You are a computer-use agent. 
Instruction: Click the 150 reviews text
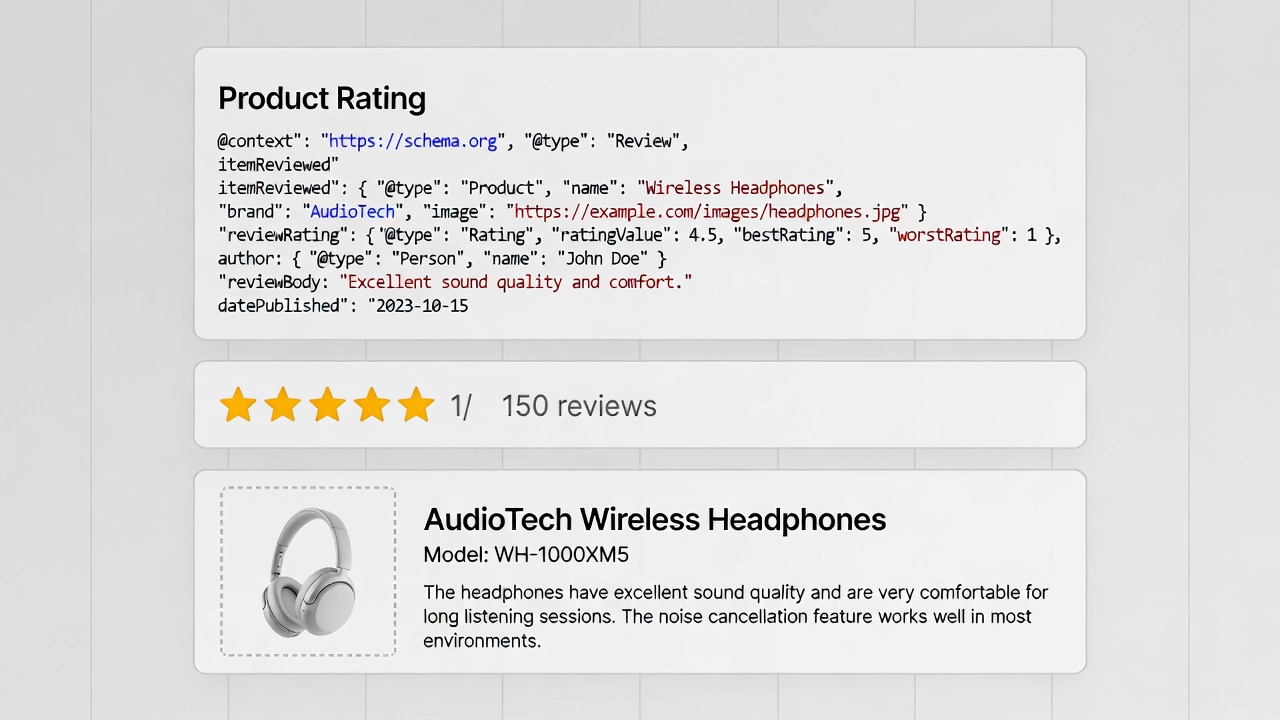click(x=579, y=406)
